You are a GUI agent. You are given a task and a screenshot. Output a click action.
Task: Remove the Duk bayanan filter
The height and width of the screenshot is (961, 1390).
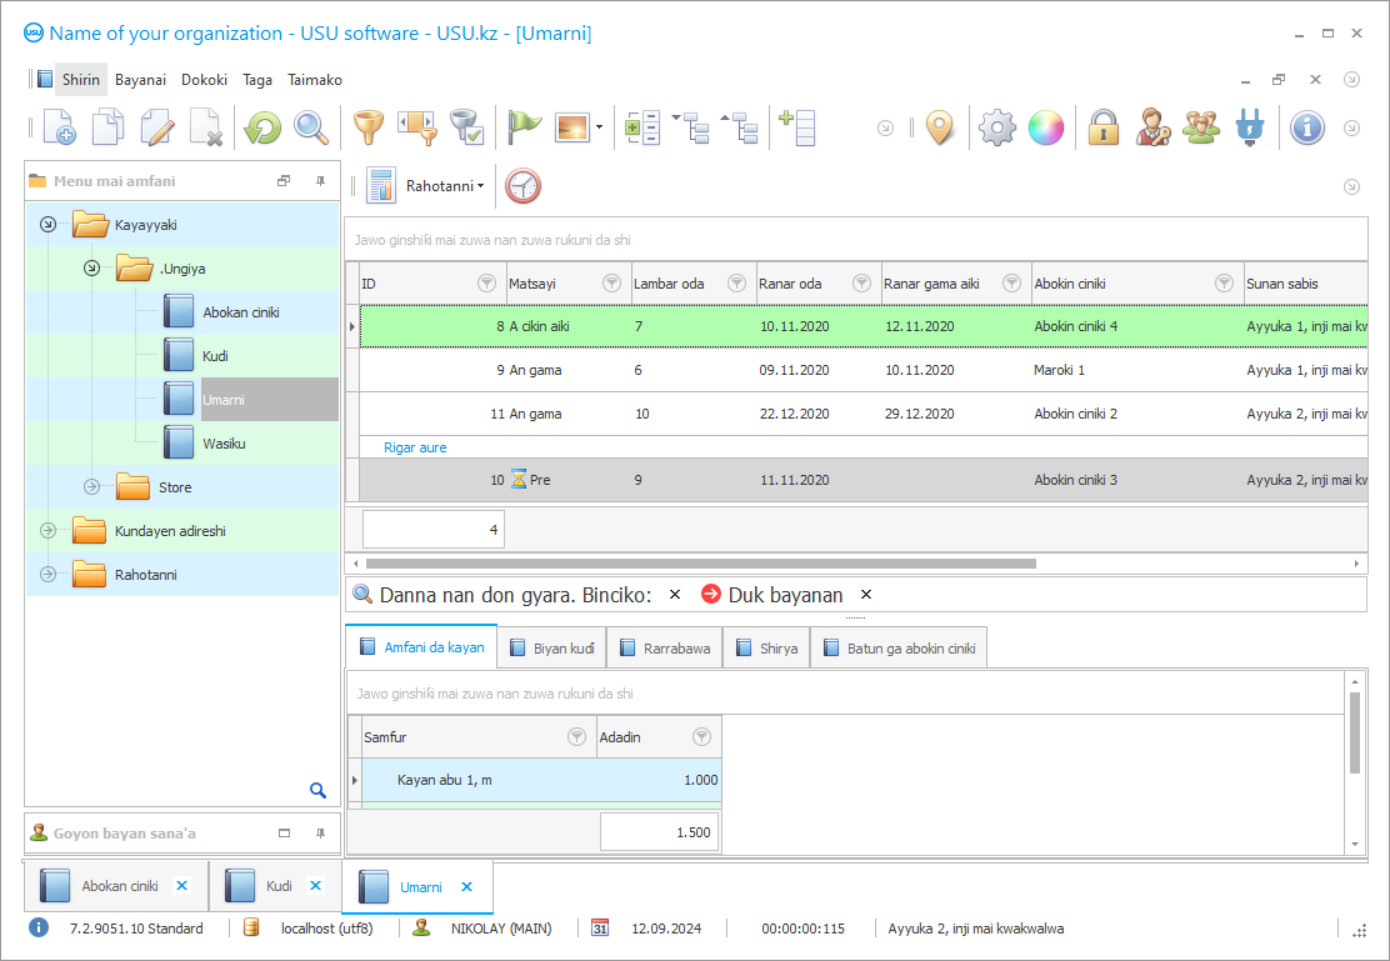pos(867,594)
